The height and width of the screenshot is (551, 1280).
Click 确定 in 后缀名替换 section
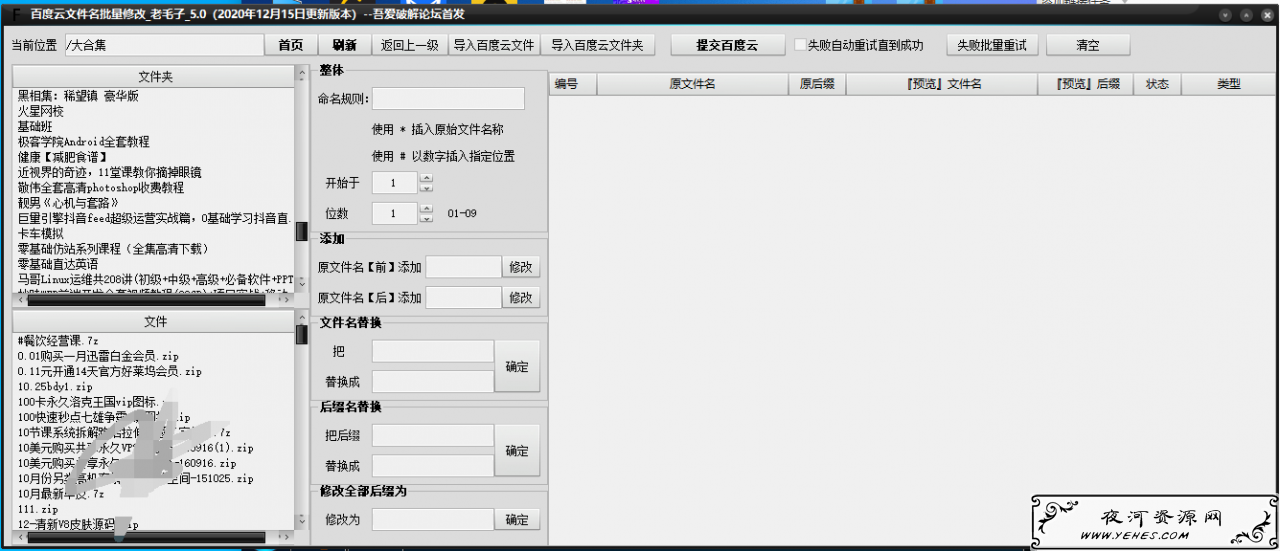click(517, 451)
